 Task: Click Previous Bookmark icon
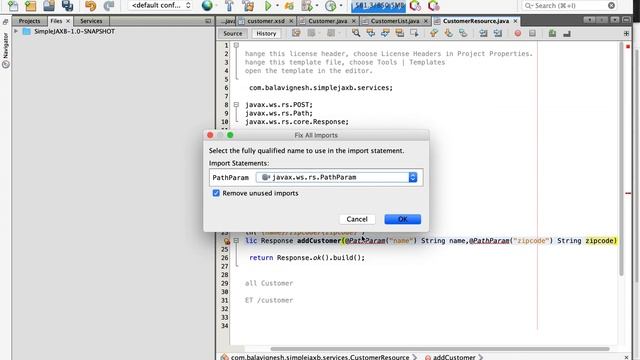click(x=433, y=33)
